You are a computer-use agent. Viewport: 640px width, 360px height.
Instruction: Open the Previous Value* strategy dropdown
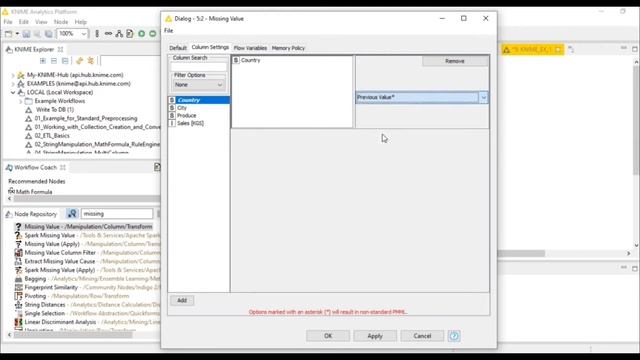tap(483, 97)
